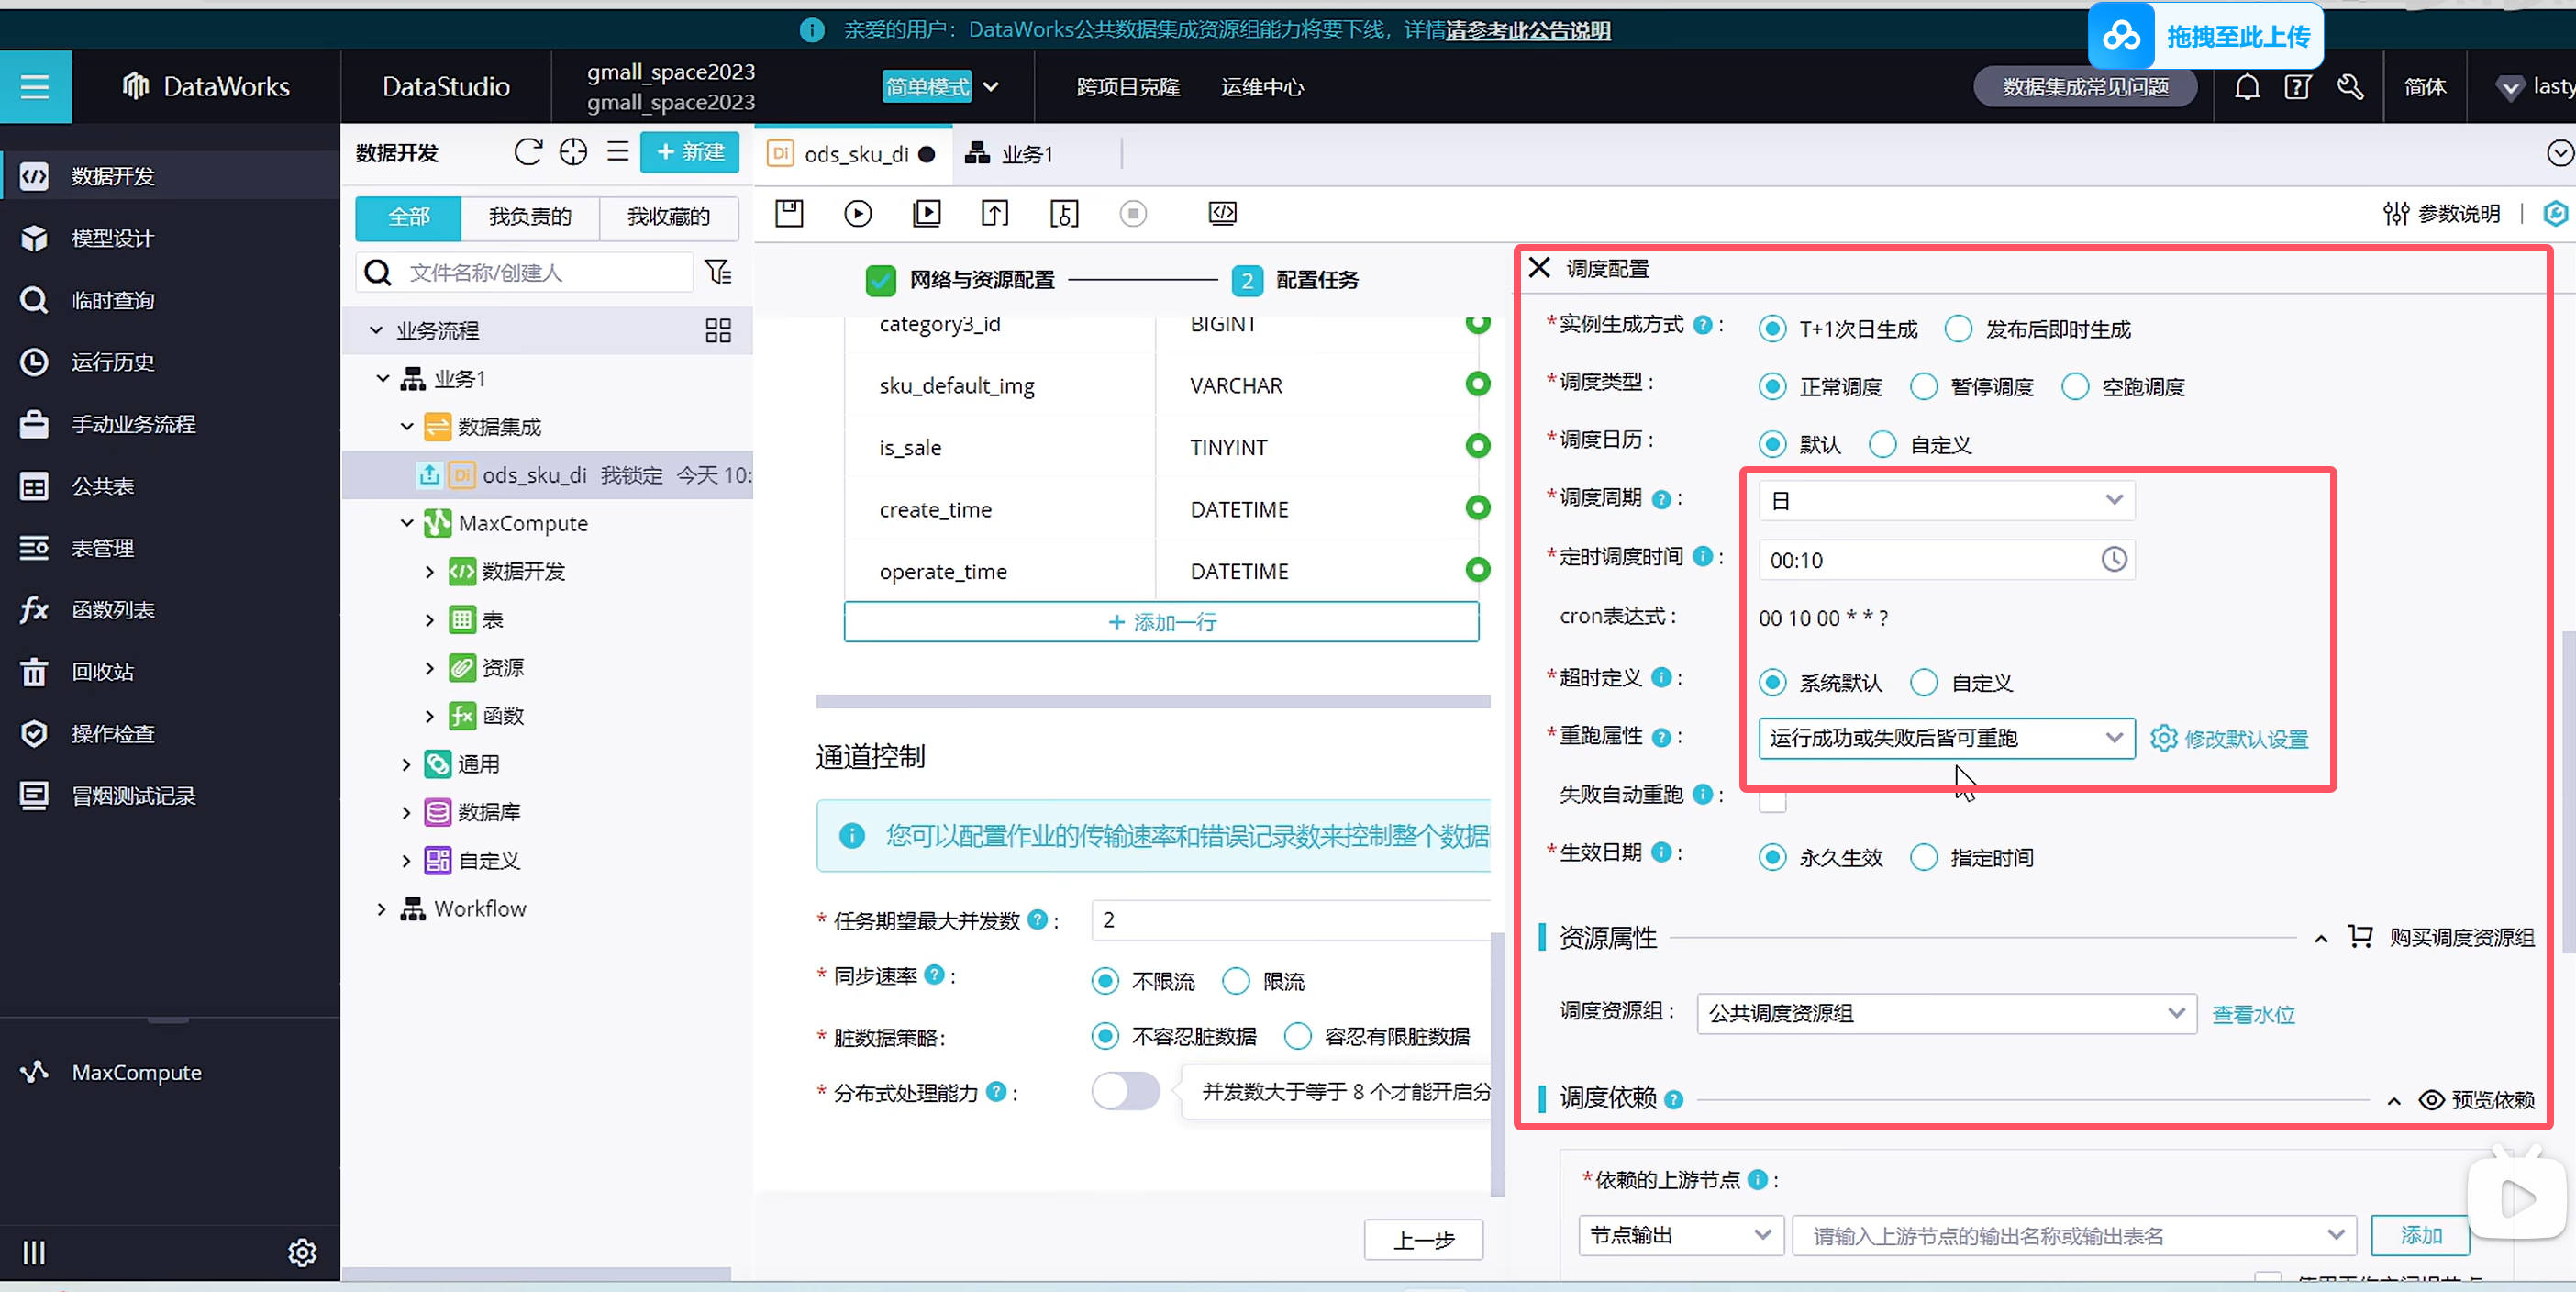The height and width of the screenshot is (1292, 2576).
Task: Toggle the 分布式处理能力 switch
Action: [x=1125, y=1091]
